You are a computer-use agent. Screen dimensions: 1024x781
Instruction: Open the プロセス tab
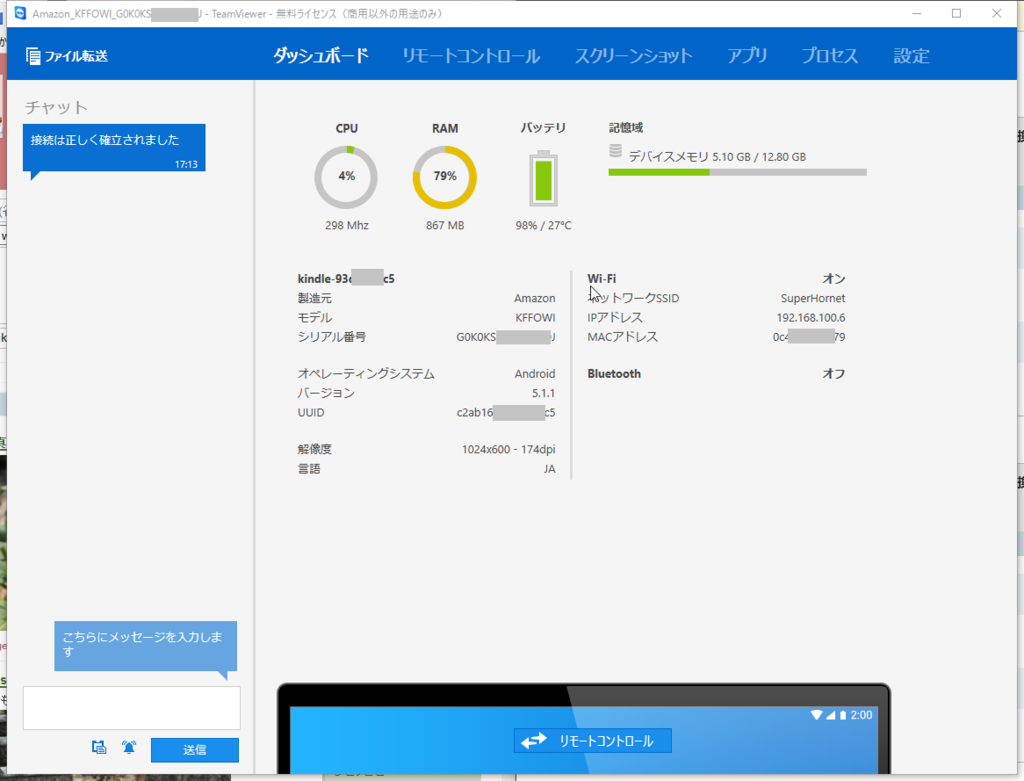click(x=829, y=56)
